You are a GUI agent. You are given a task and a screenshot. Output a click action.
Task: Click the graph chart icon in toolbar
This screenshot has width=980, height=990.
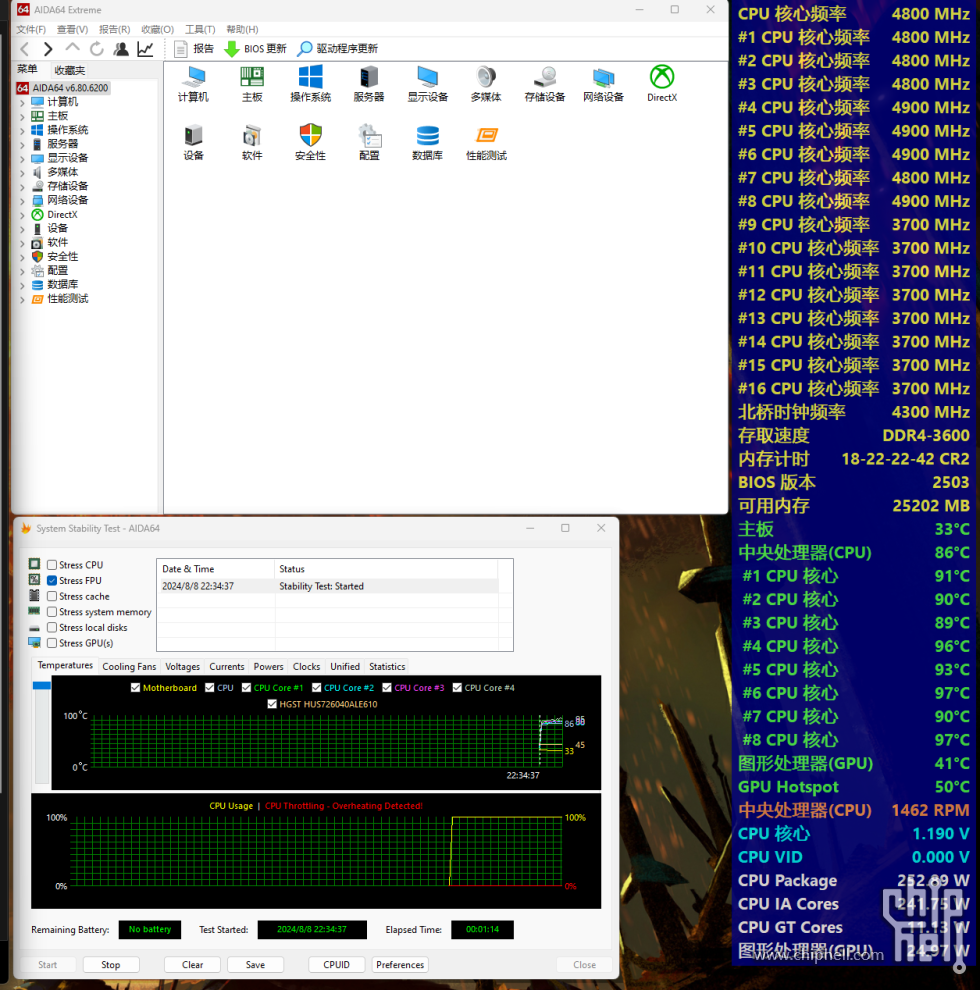[x=145, y=49]
